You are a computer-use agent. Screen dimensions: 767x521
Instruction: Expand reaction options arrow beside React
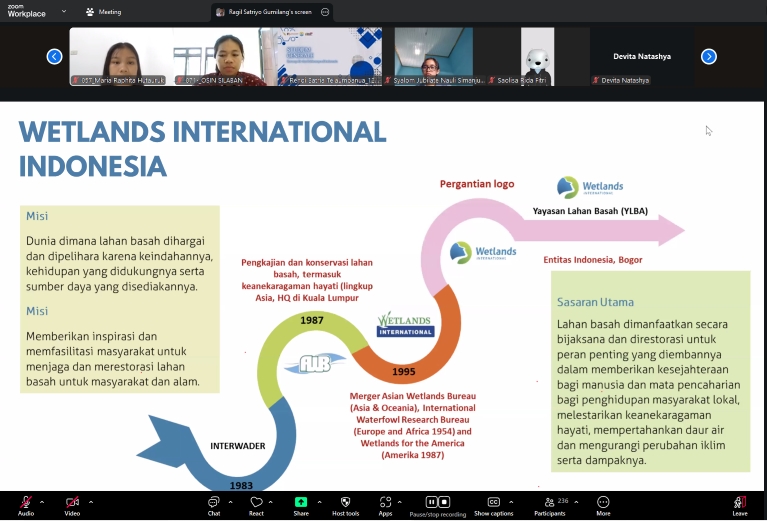point(271,502)
